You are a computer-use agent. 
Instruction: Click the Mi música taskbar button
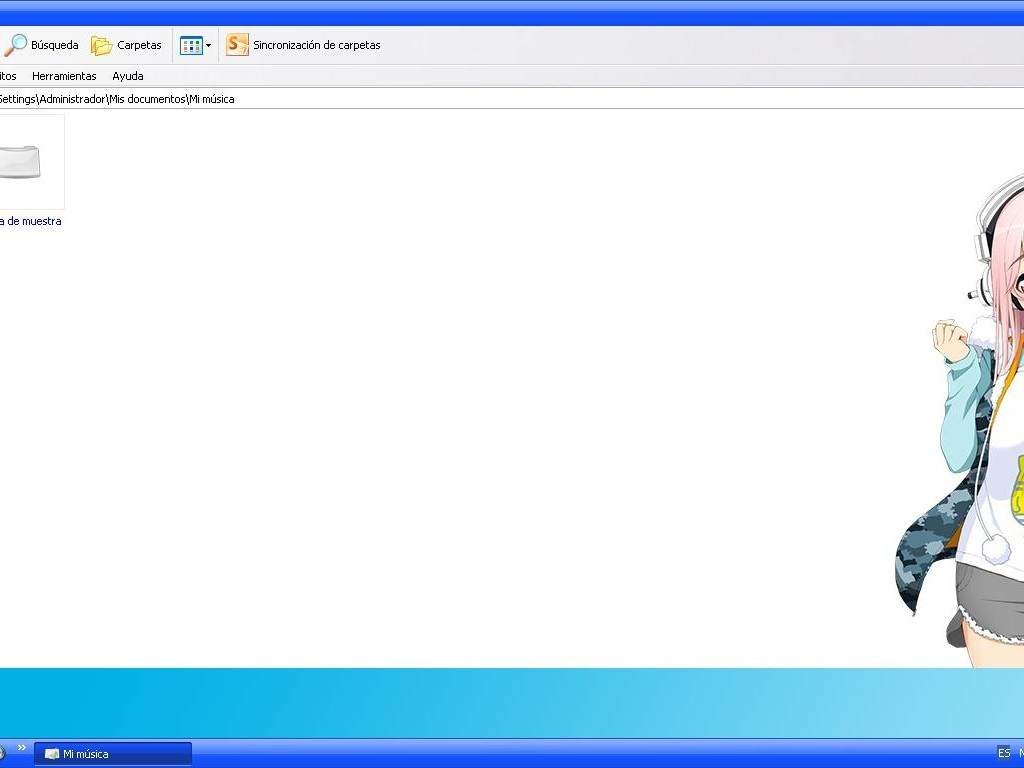[113, 754]
